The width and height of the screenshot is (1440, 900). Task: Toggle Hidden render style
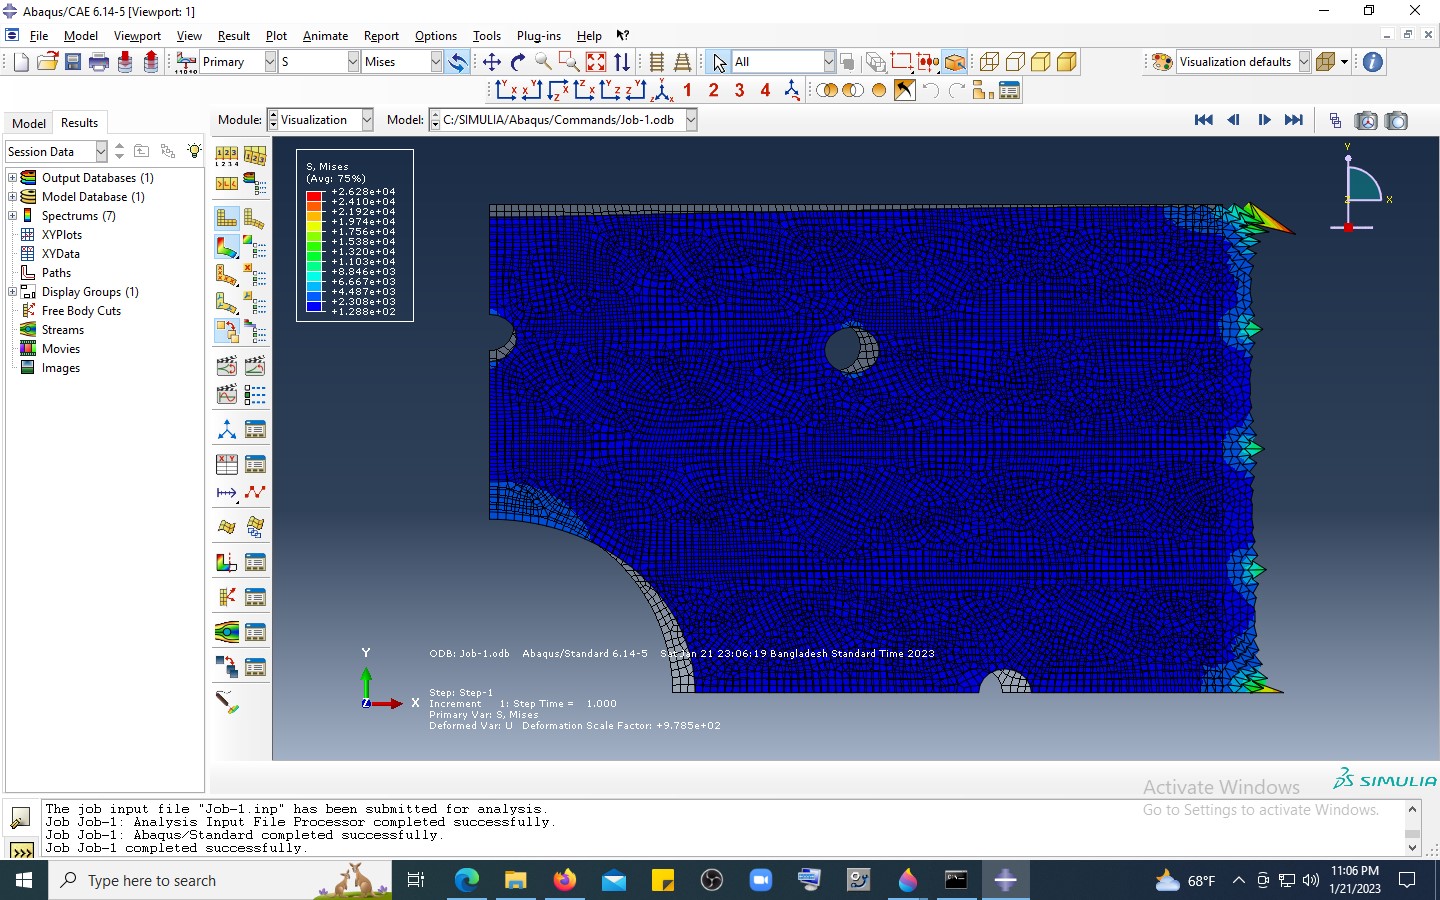click(1015, 62)
